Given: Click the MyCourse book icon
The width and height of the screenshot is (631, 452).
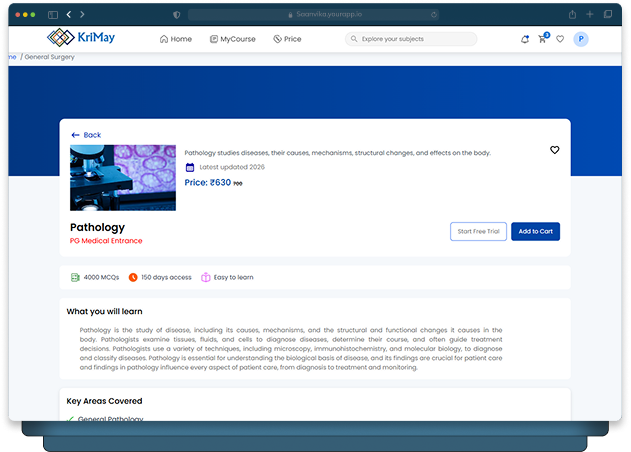Looking at the screenshot, I should (214, 39).
